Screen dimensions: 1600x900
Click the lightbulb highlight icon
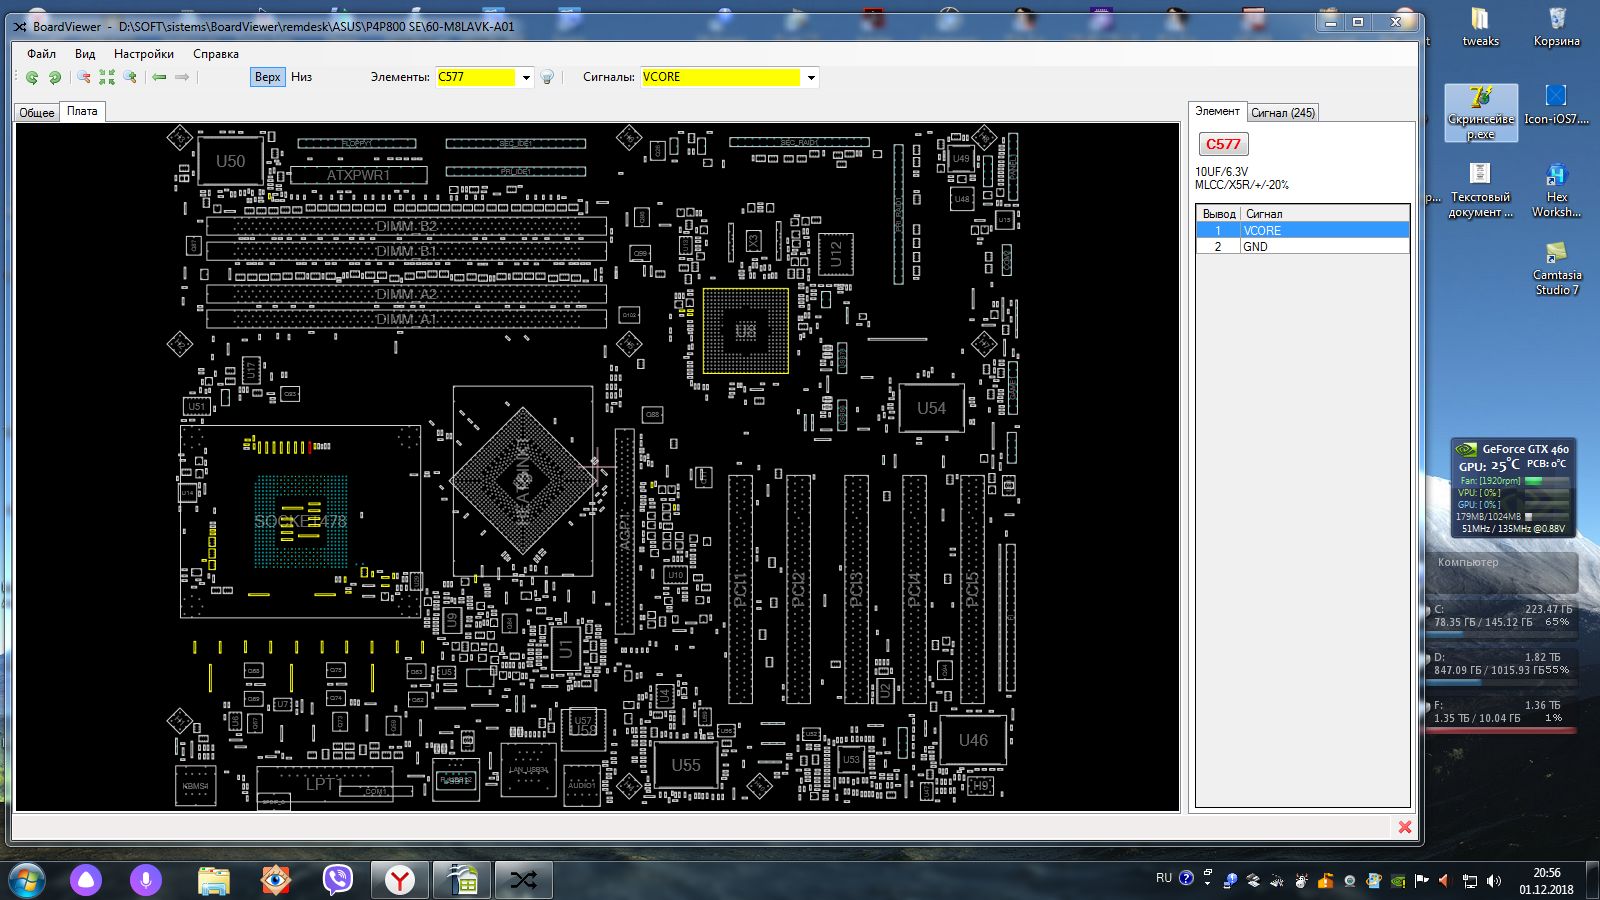pyautogui.click(x=547, y=77)
